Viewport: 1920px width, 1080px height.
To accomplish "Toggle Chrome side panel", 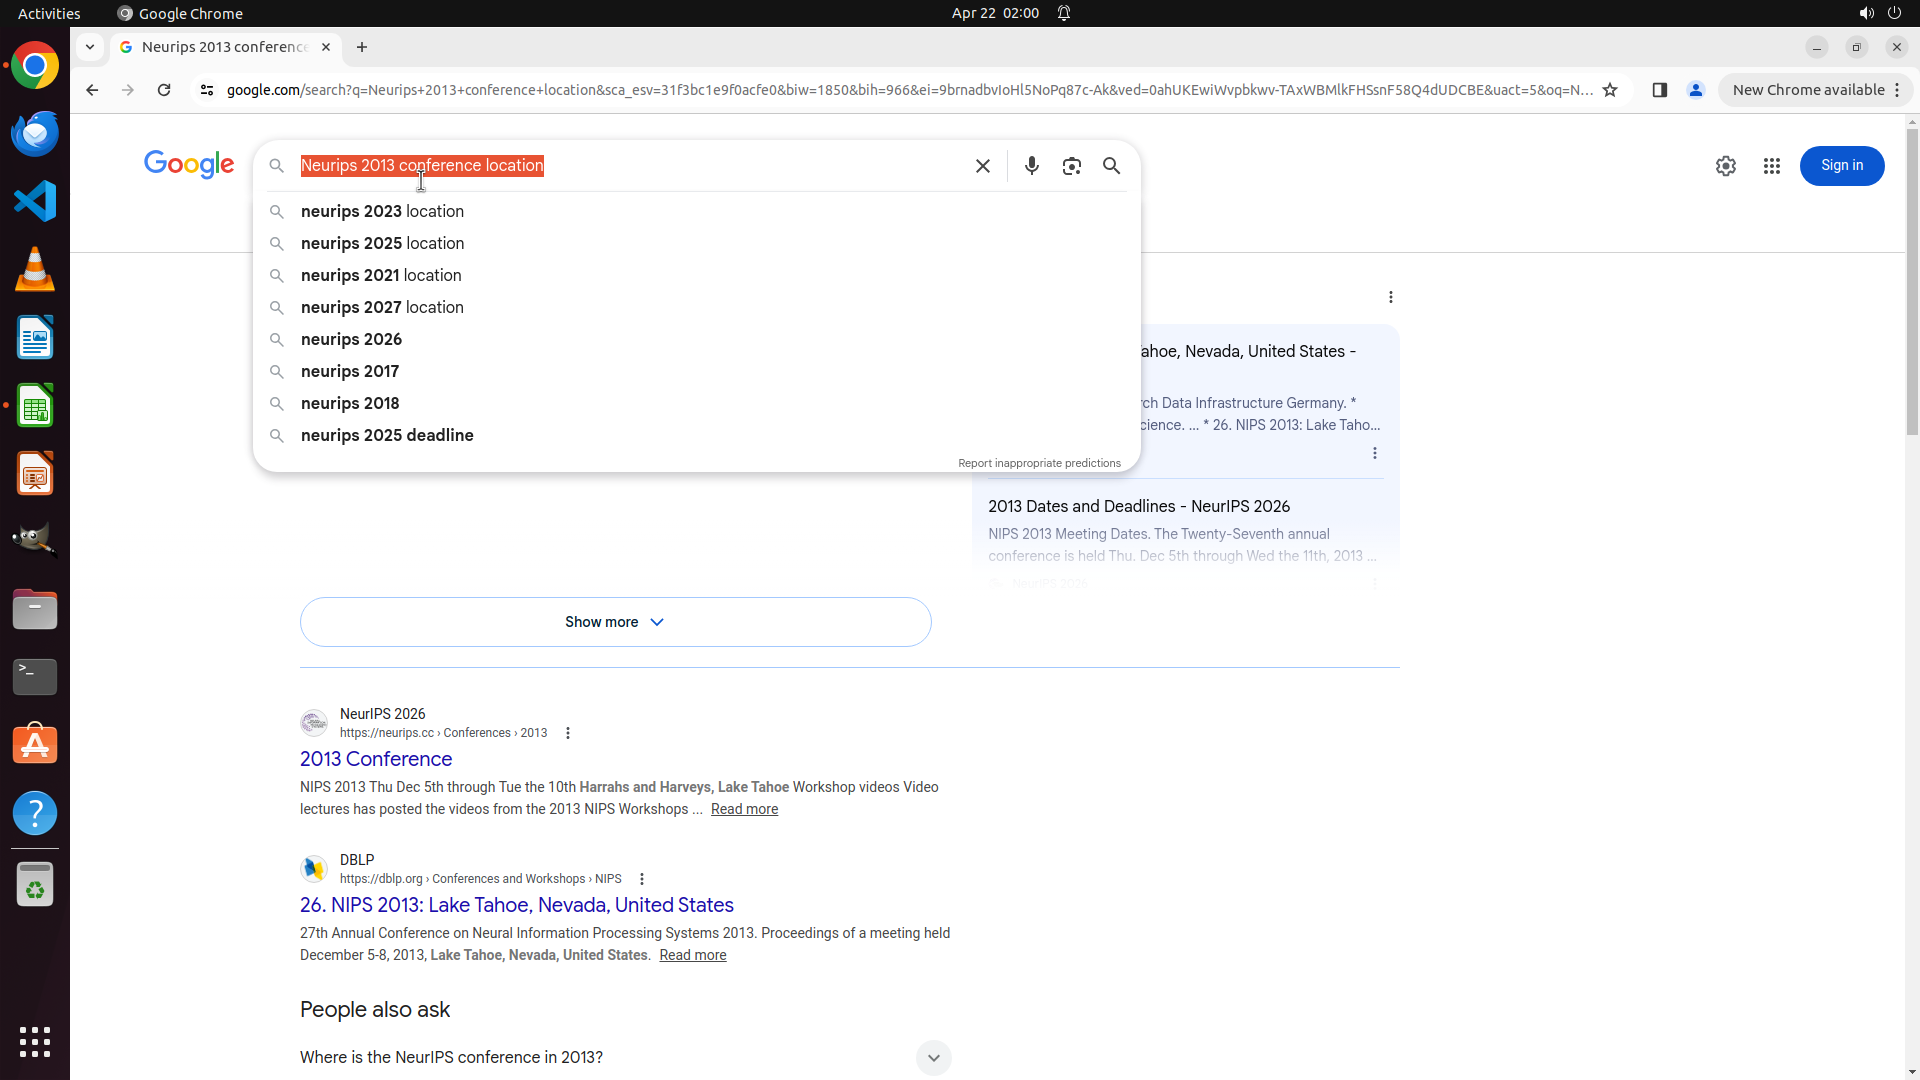I will click(1659, 90).
